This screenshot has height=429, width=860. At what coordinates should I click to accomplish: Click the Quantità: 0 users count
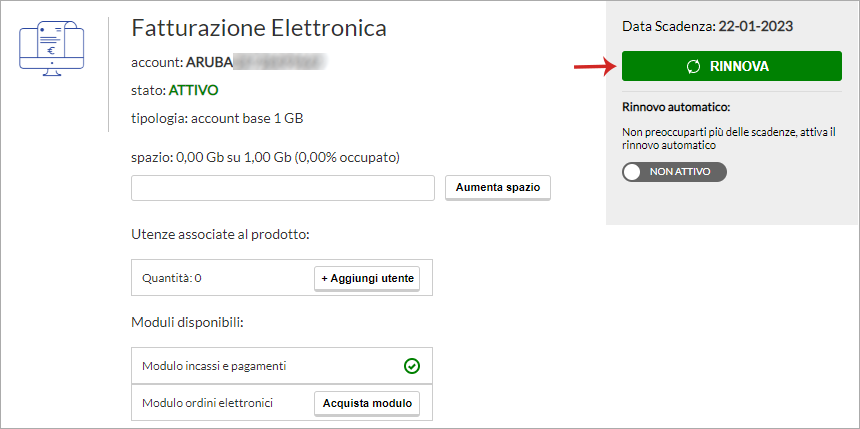tap(172, 278)
